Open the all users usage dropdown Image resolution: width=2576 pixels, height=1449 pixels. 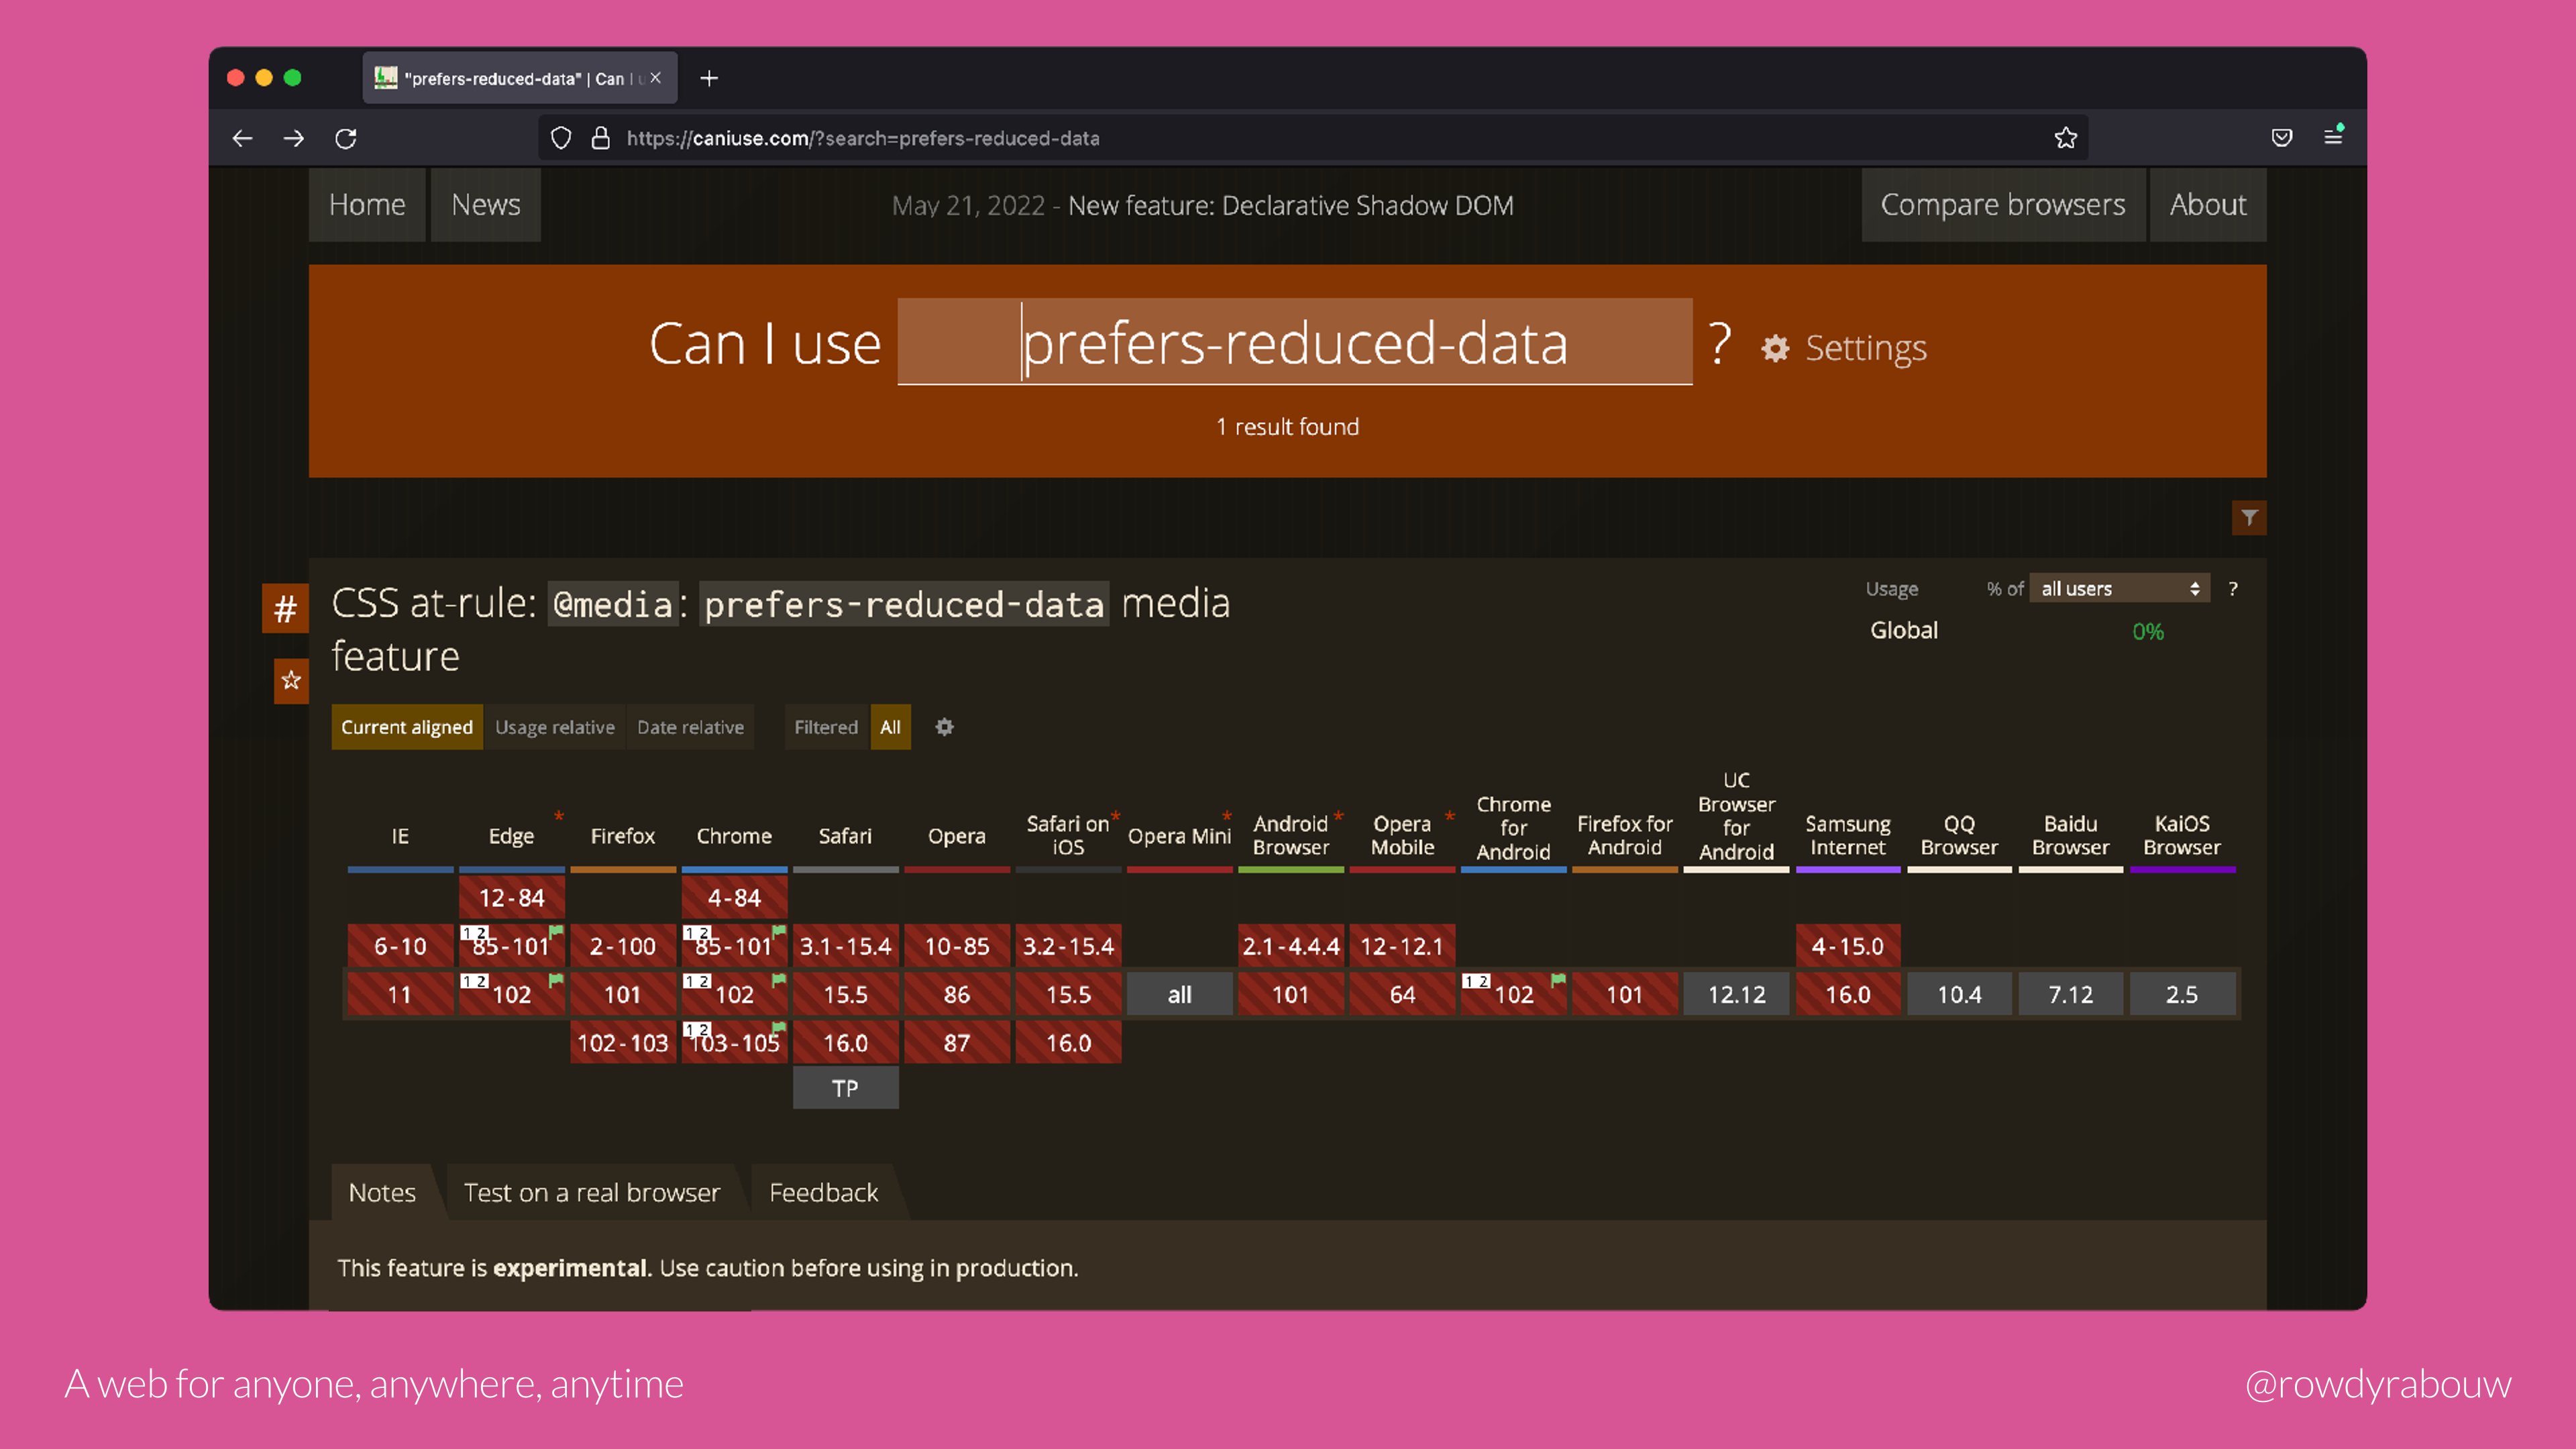tap(2119, 589)
